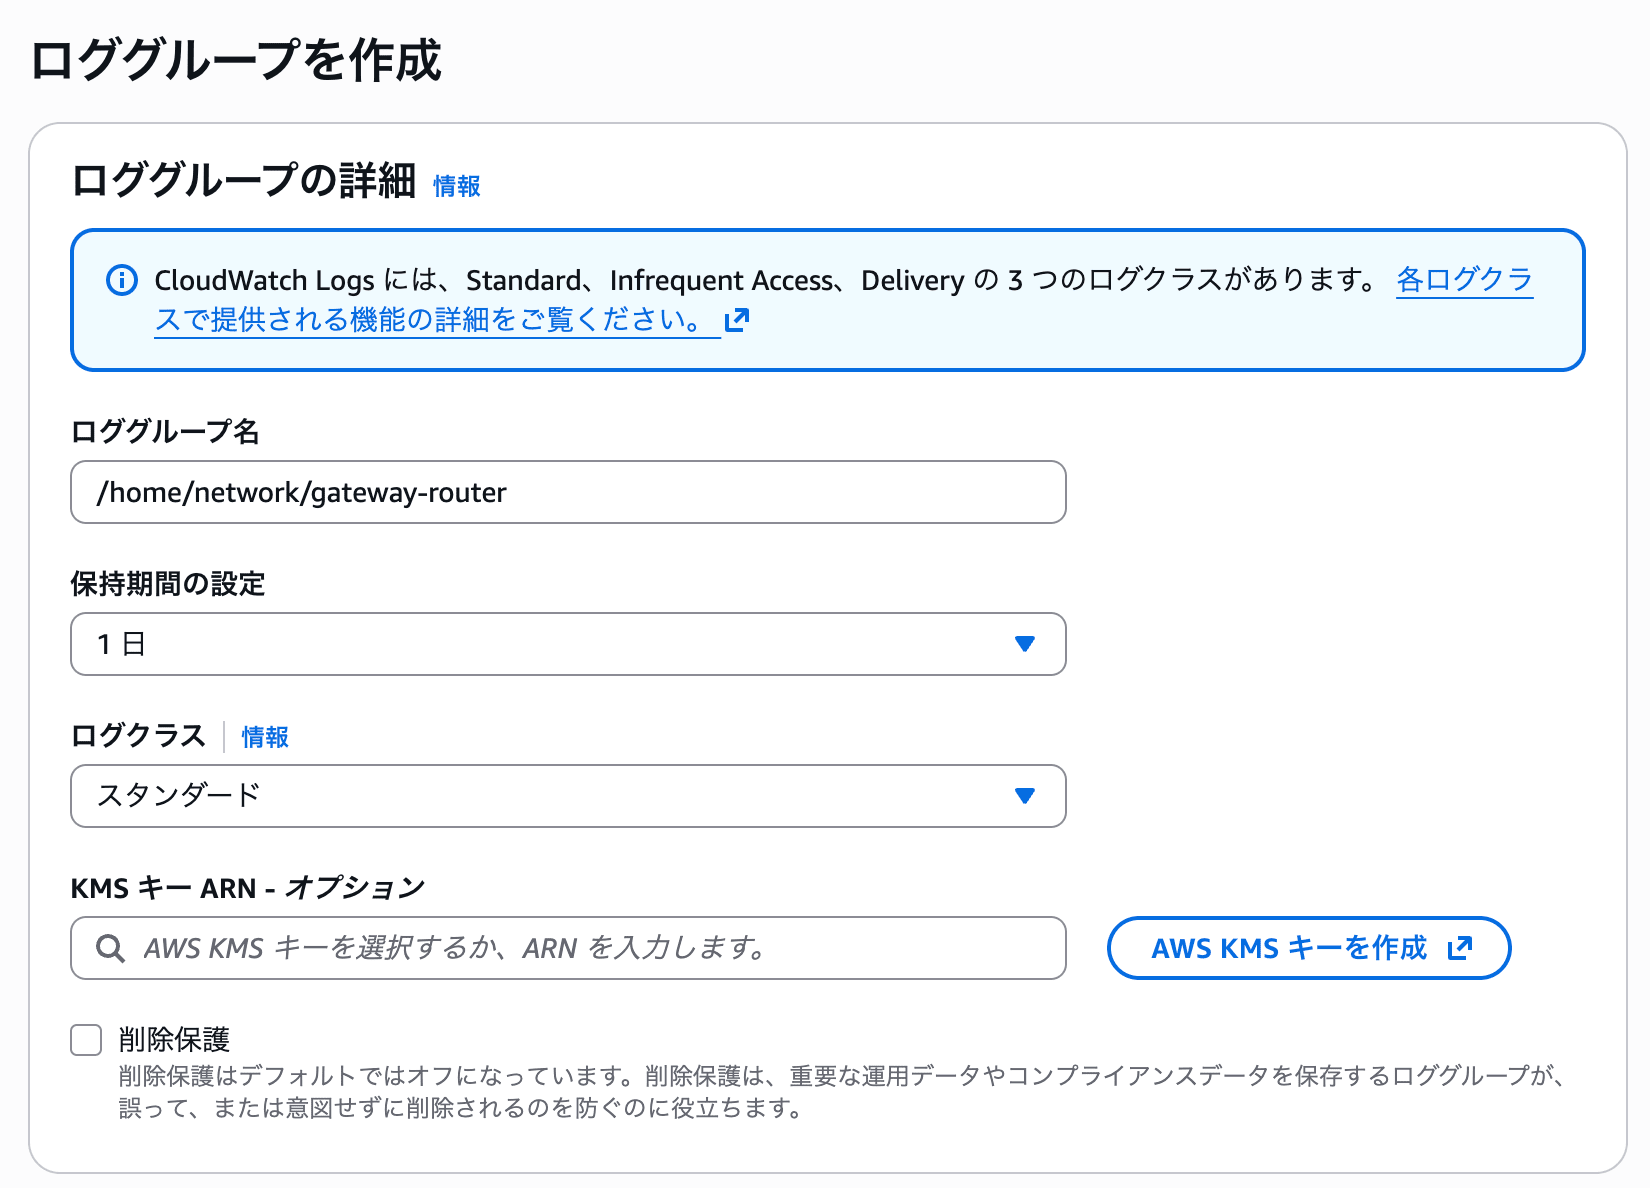Click the AWS KMS キーを作成 button

1309,948
